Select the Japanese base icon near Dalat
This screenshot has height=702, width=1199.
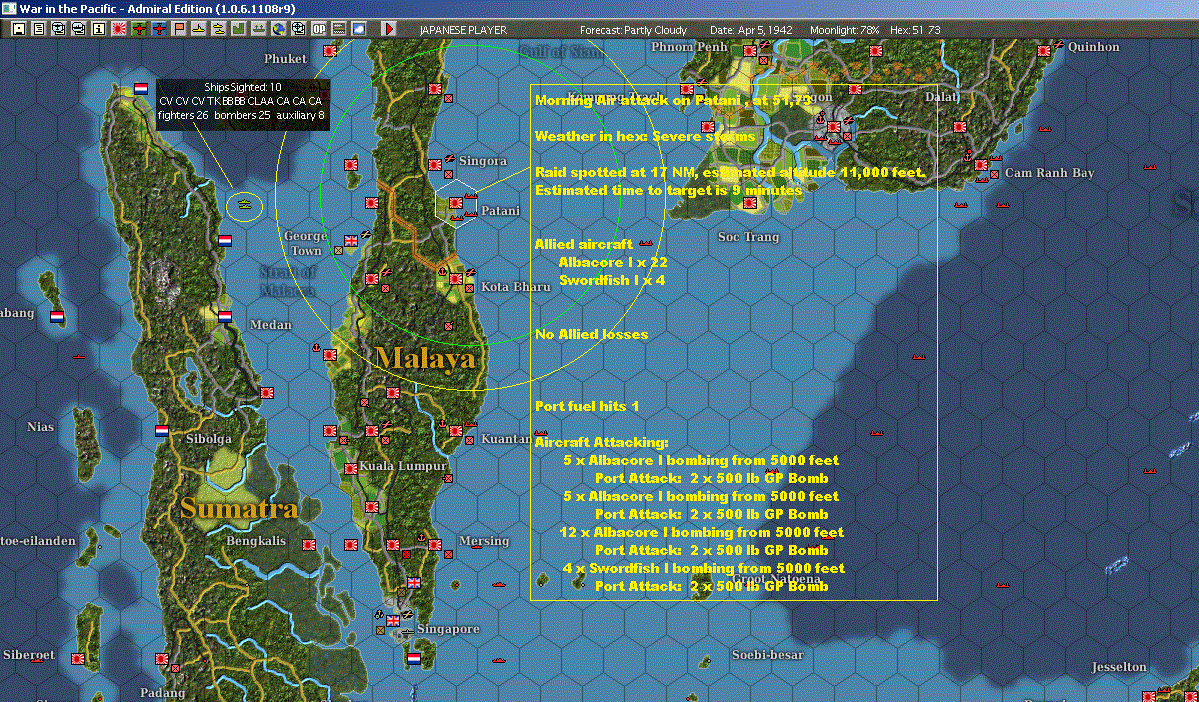coord(960,127)
